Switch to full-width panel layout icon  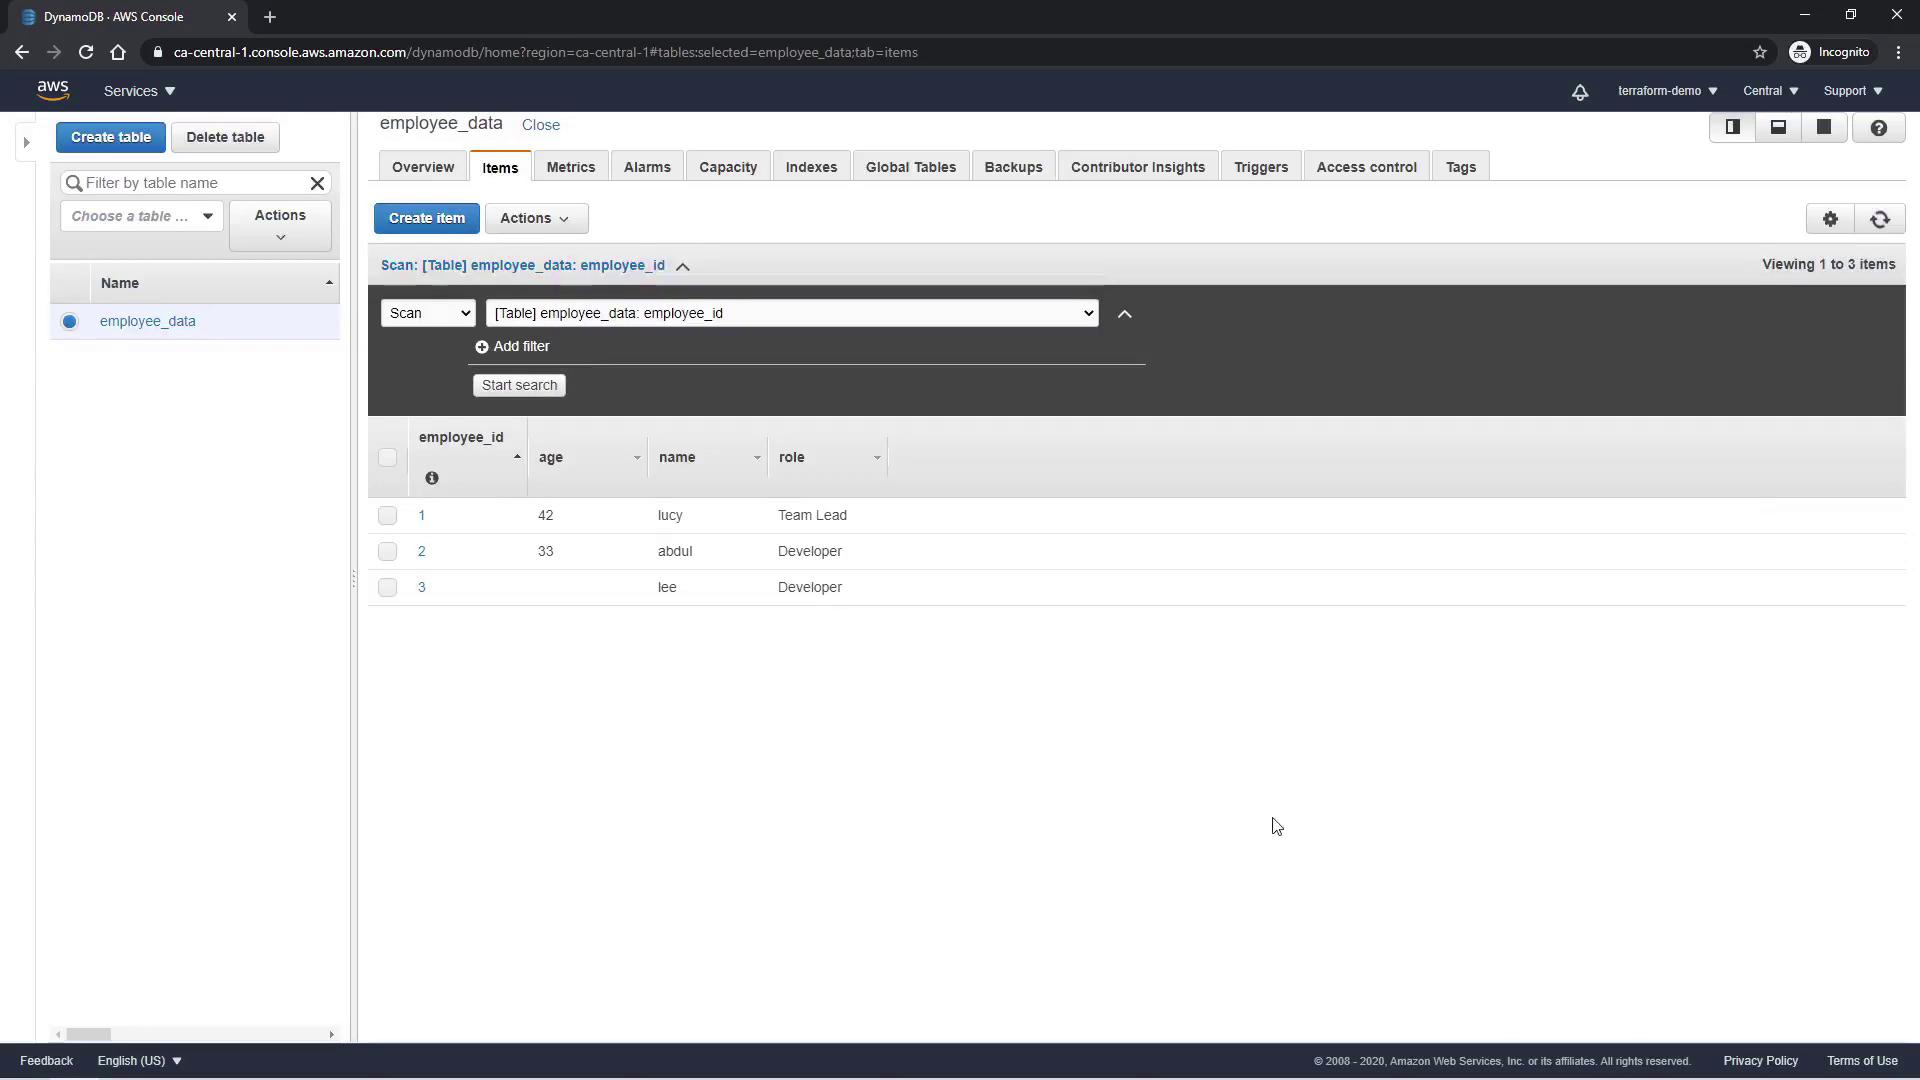click(1824, 128)
